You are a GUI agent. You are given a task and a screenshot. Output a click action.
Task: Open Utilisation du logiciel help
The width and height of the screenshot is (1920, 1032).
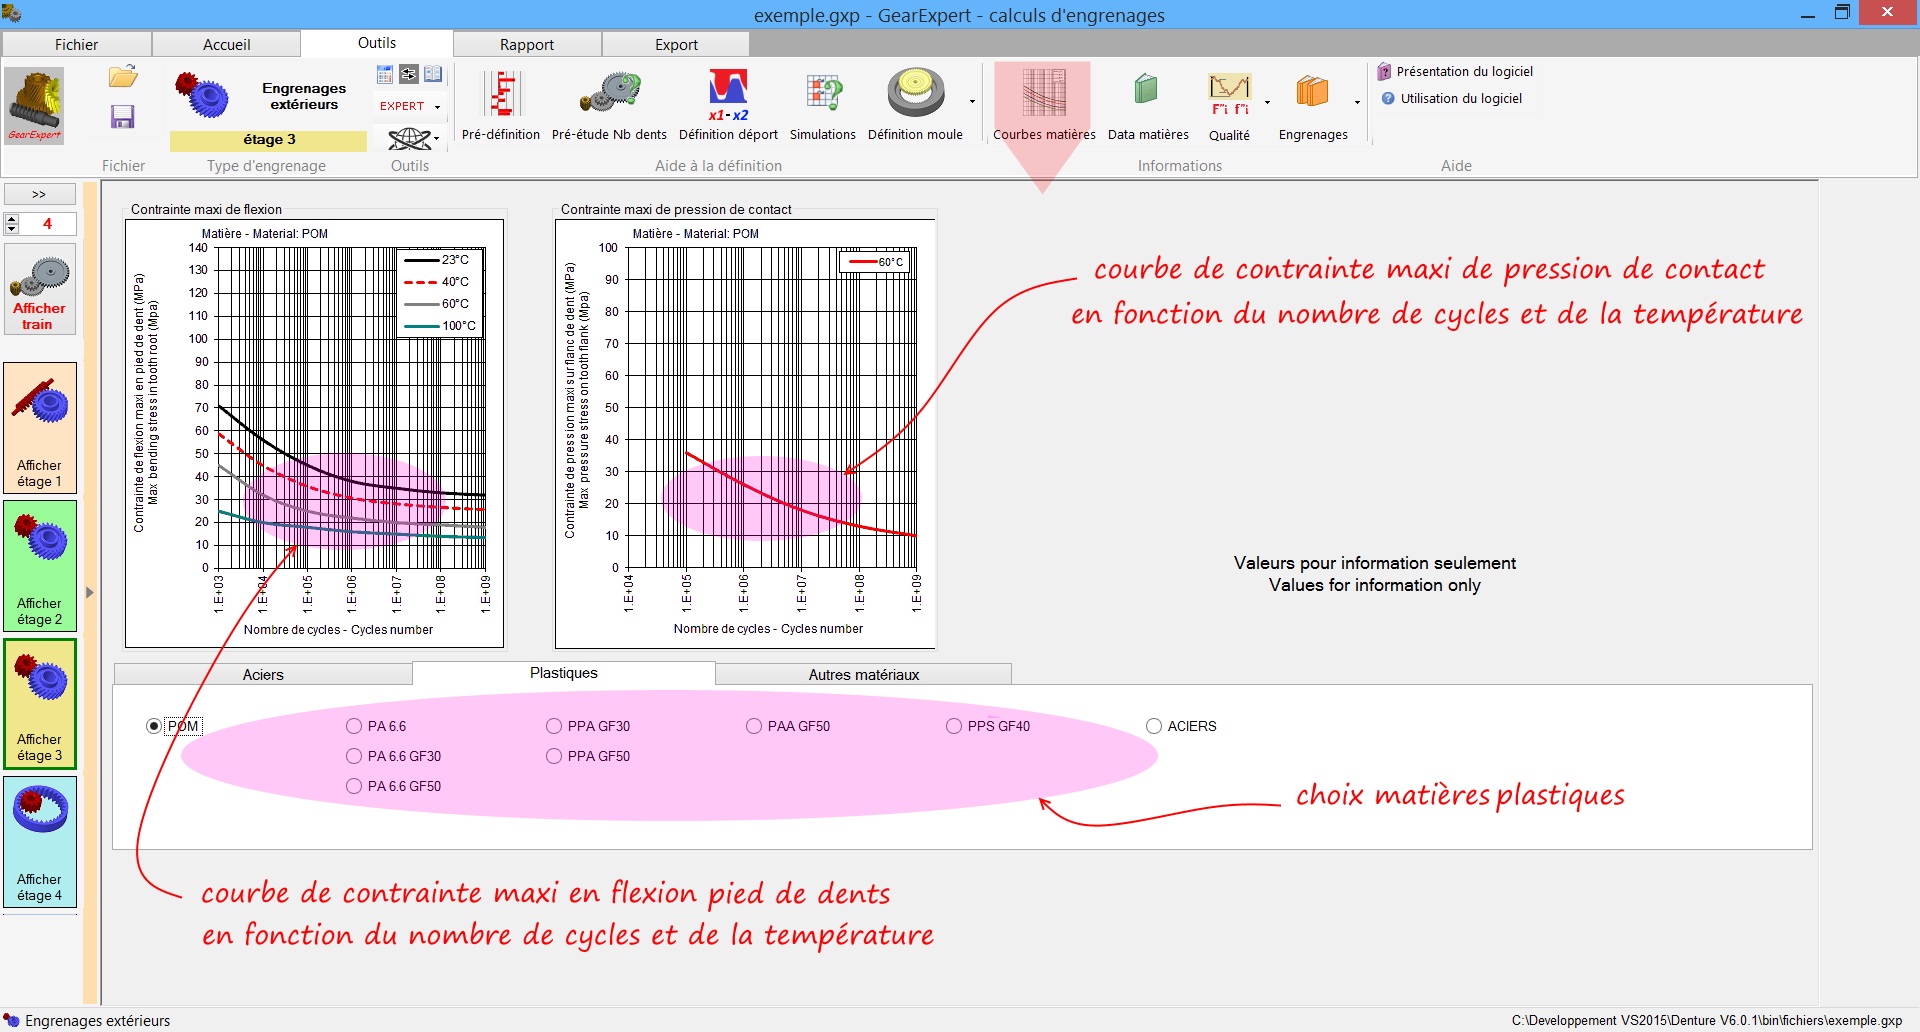click(x=1452, y=98)
